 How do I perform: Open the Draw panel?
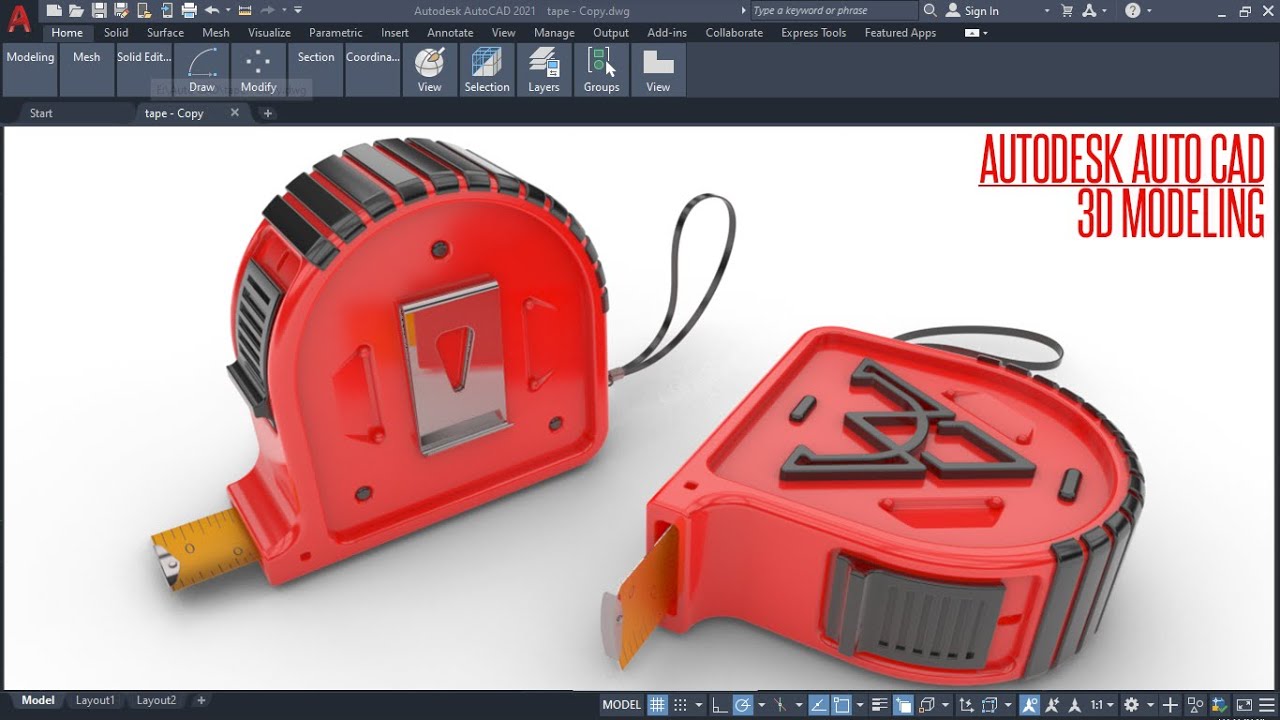tap(202, 69)
